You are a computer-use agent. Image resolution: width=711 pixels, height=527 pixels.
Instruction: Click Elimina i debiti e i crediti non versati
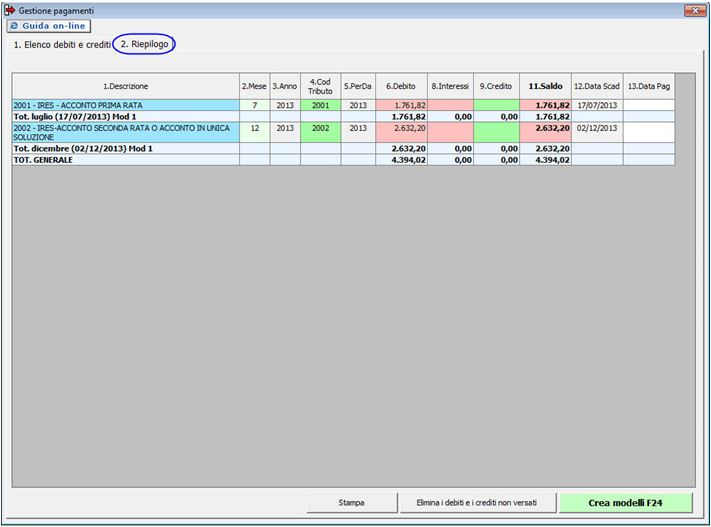(477, 502)
